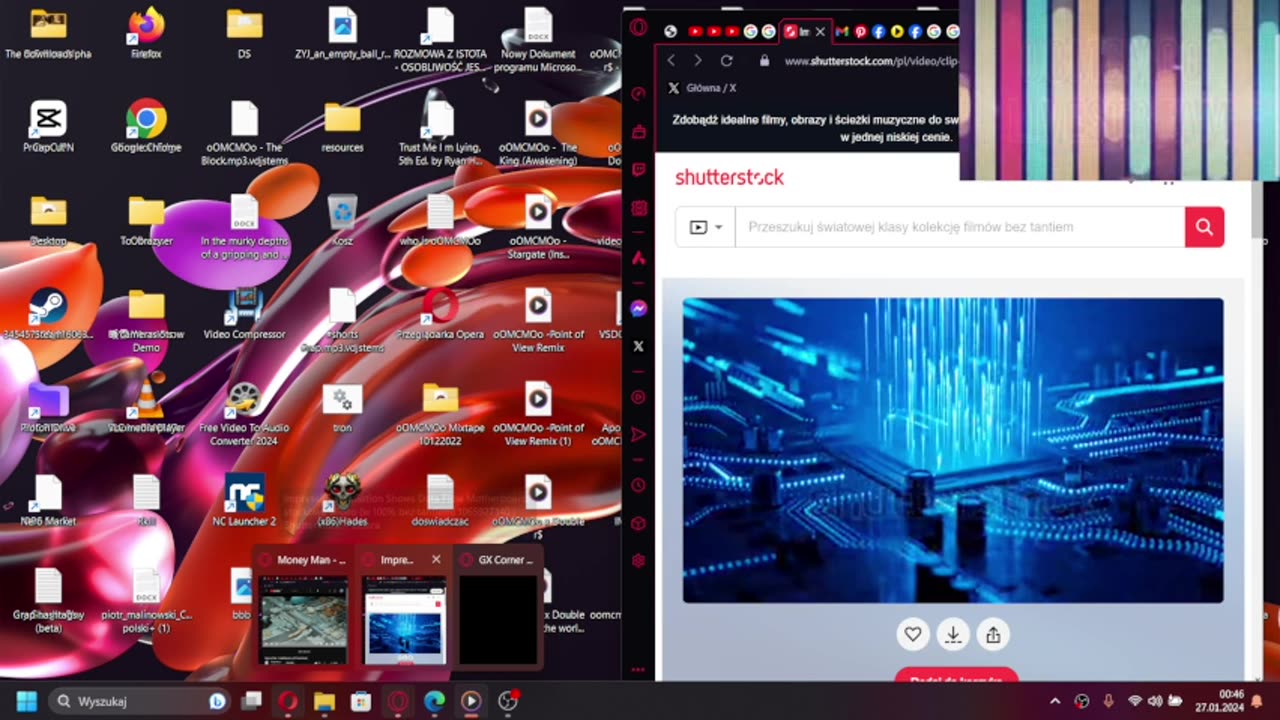Like the clip with the heart button
This screenshot has width=1280, height=720.
coord(912,634)
